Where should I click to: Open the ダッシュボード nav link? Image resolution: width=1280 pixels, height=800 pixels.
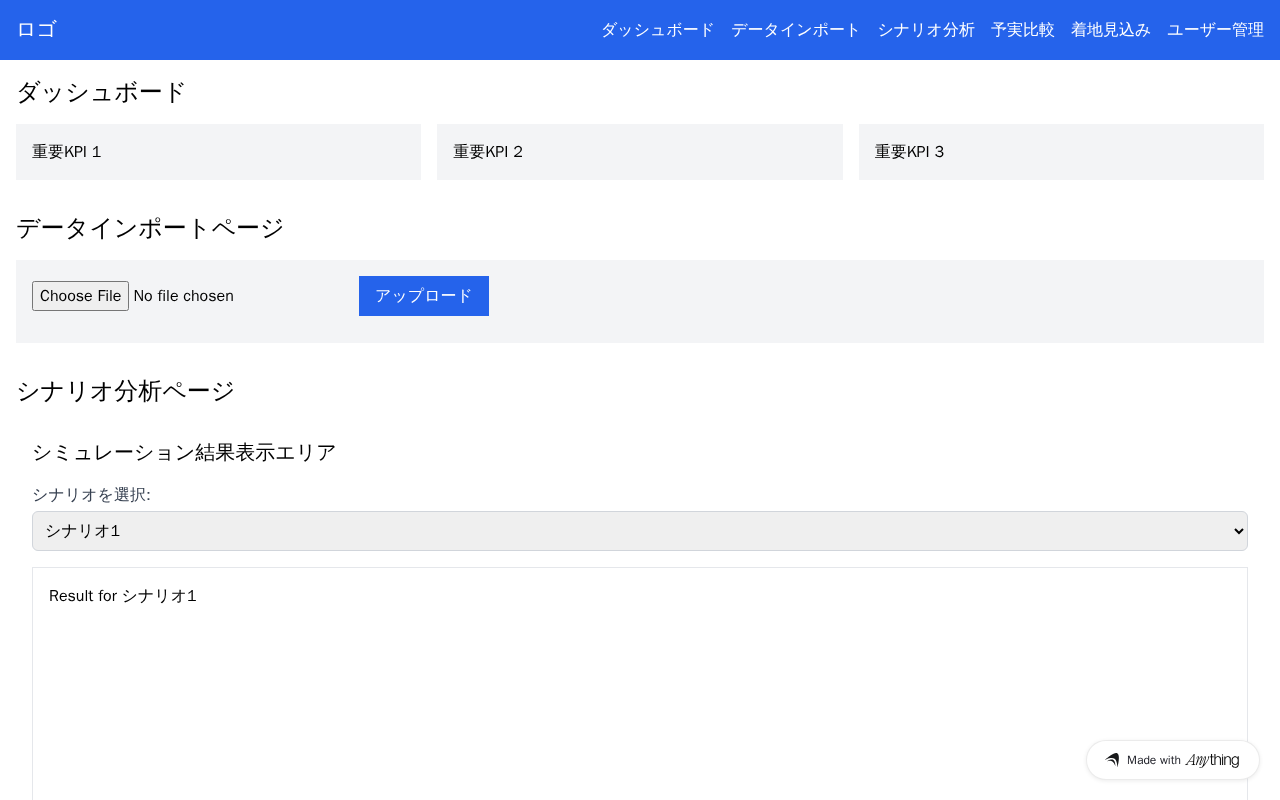(657, 30)
